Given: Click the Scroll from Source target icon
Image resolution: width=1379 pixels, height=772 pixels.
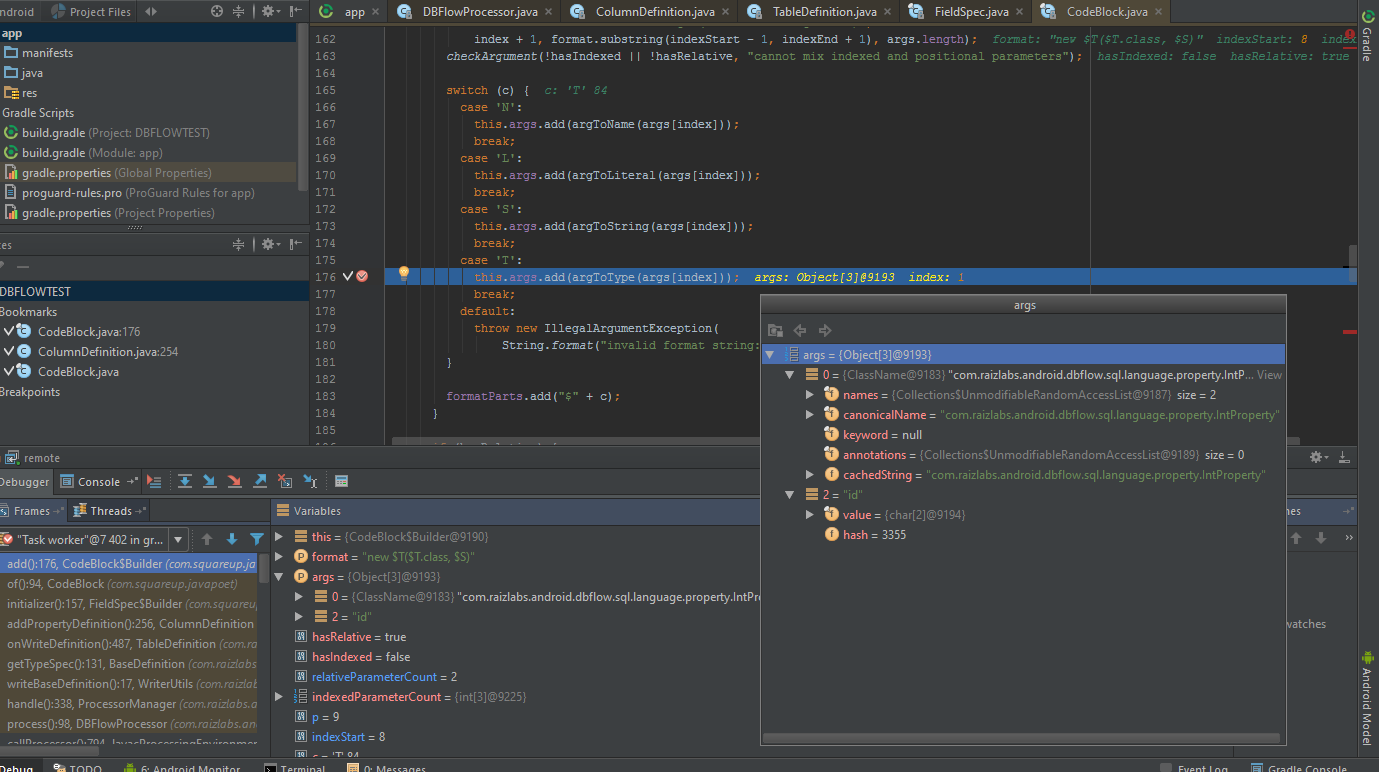Looking at the screenshot, I should 217,12.
